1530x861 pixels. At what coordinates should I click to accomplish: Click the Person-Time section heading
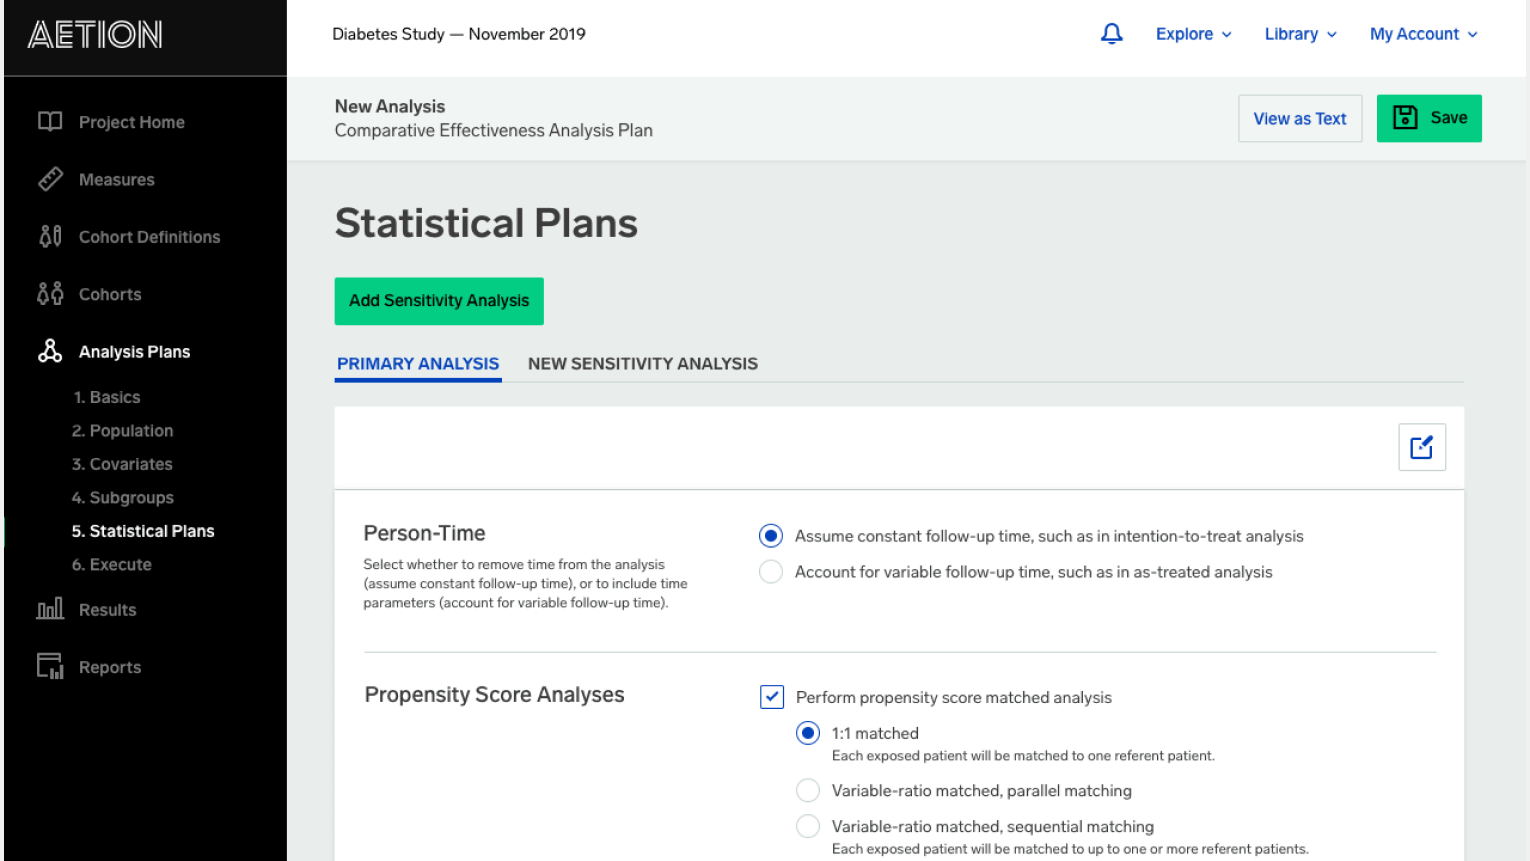[x=424, y=533]
